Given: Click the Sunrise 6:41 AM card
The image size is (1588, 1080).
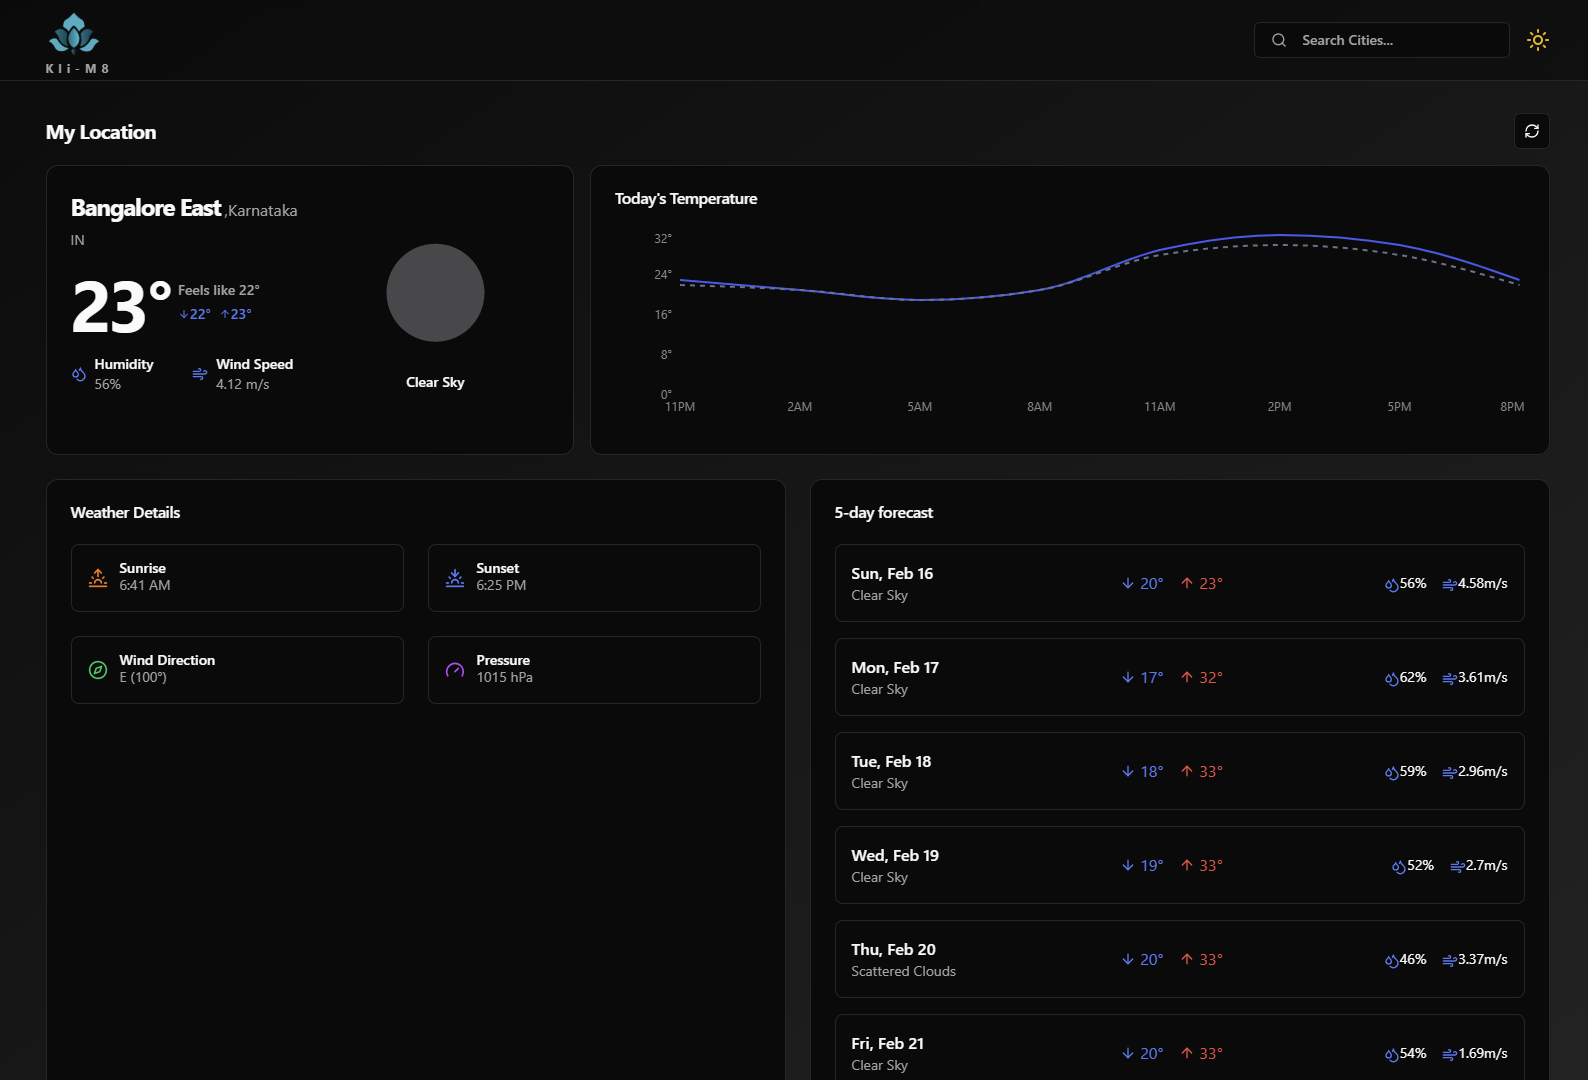Looking at the screenshot, I should click(x=237, y=578).
